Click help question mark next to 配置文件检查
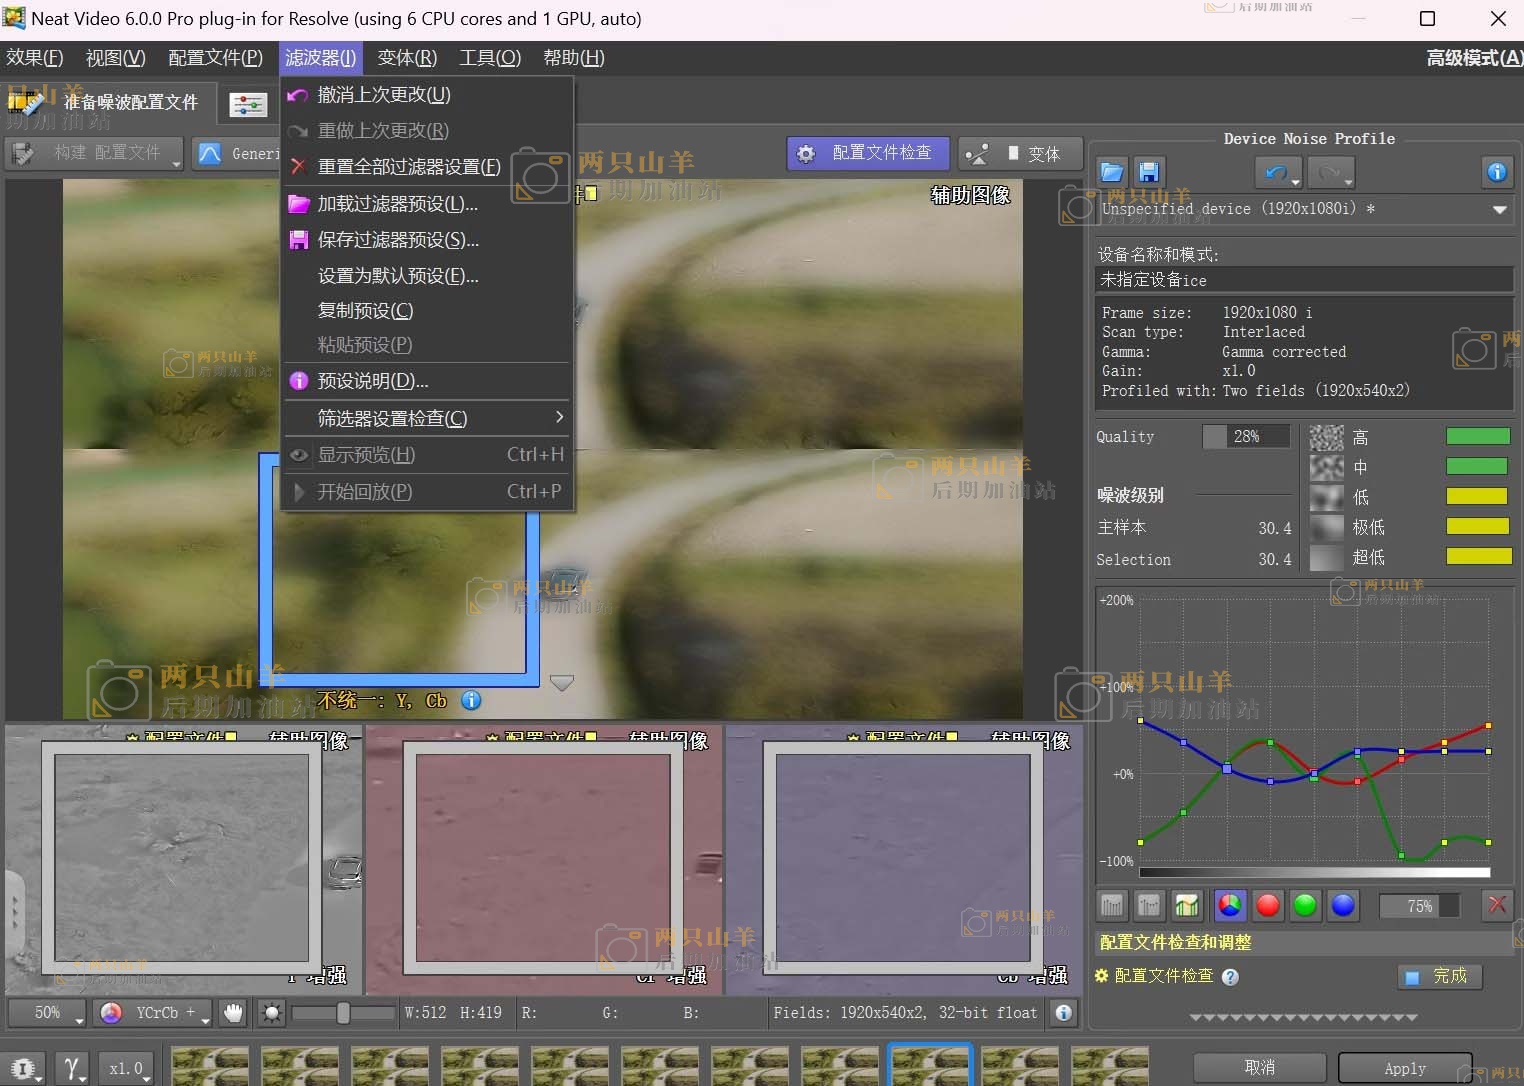 tap(1230, 977)
